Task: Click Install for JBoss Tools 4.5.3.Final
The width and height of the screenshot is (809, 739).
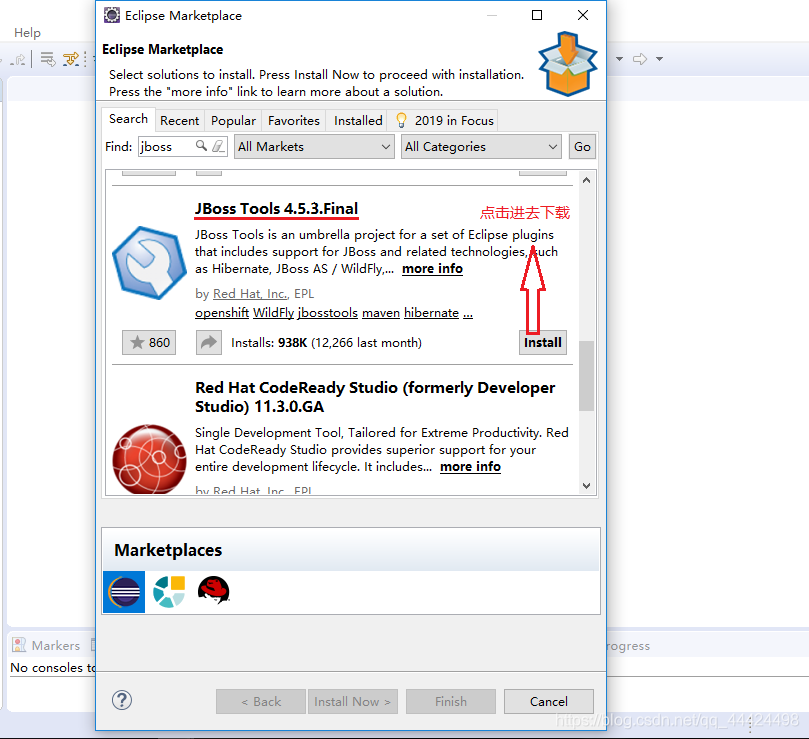Action: (x=543, y=343)
